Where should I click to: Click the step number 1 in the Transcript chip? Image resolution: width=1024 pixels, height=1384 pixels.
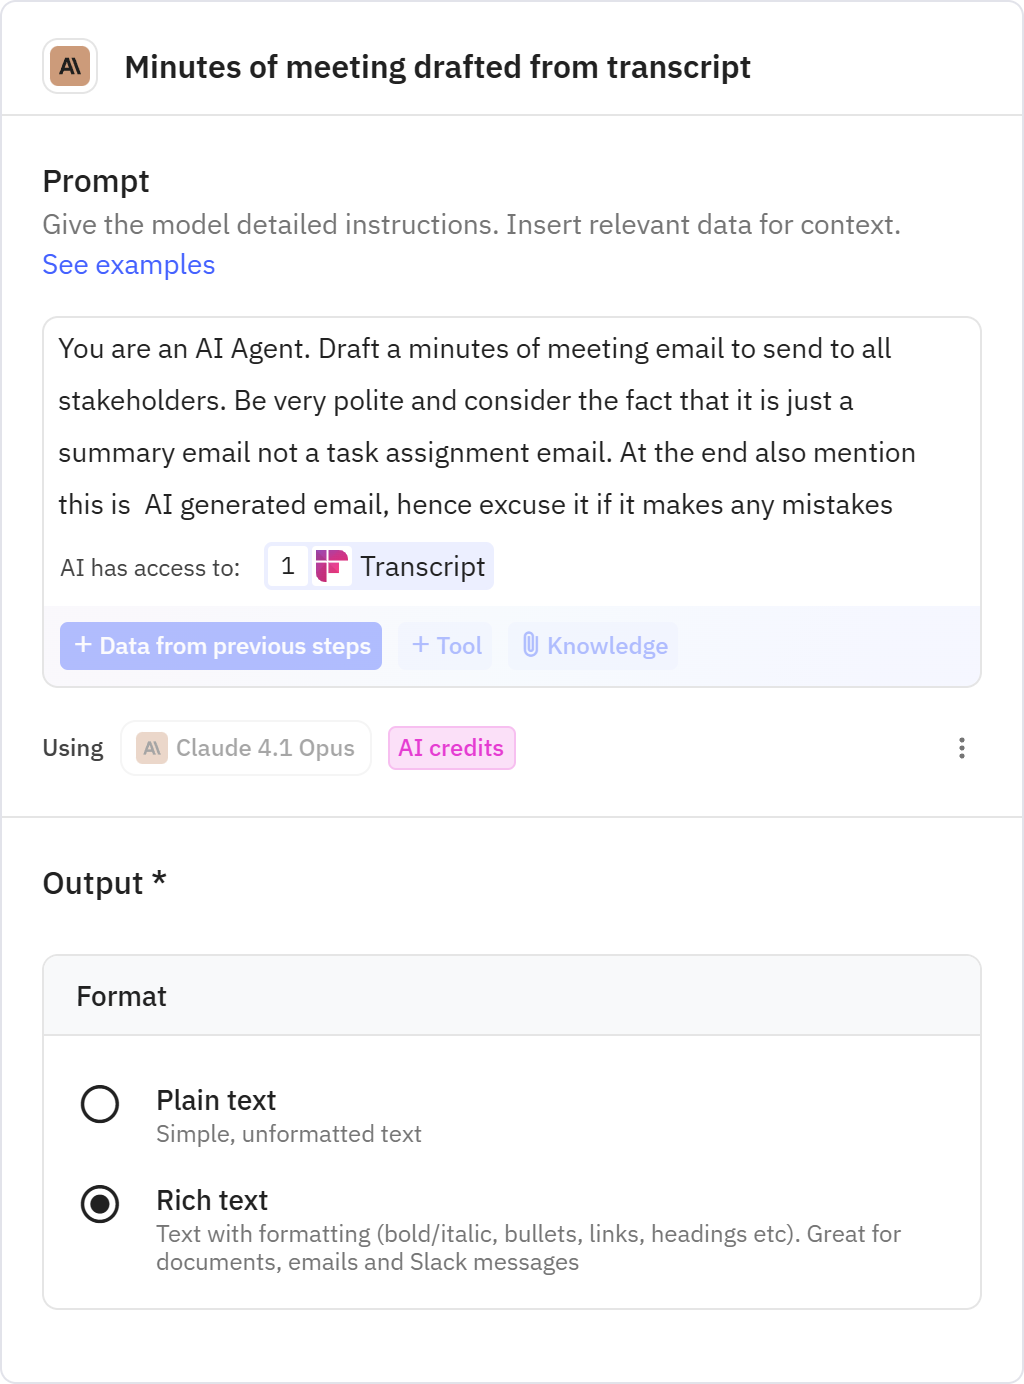coord(287,566)
